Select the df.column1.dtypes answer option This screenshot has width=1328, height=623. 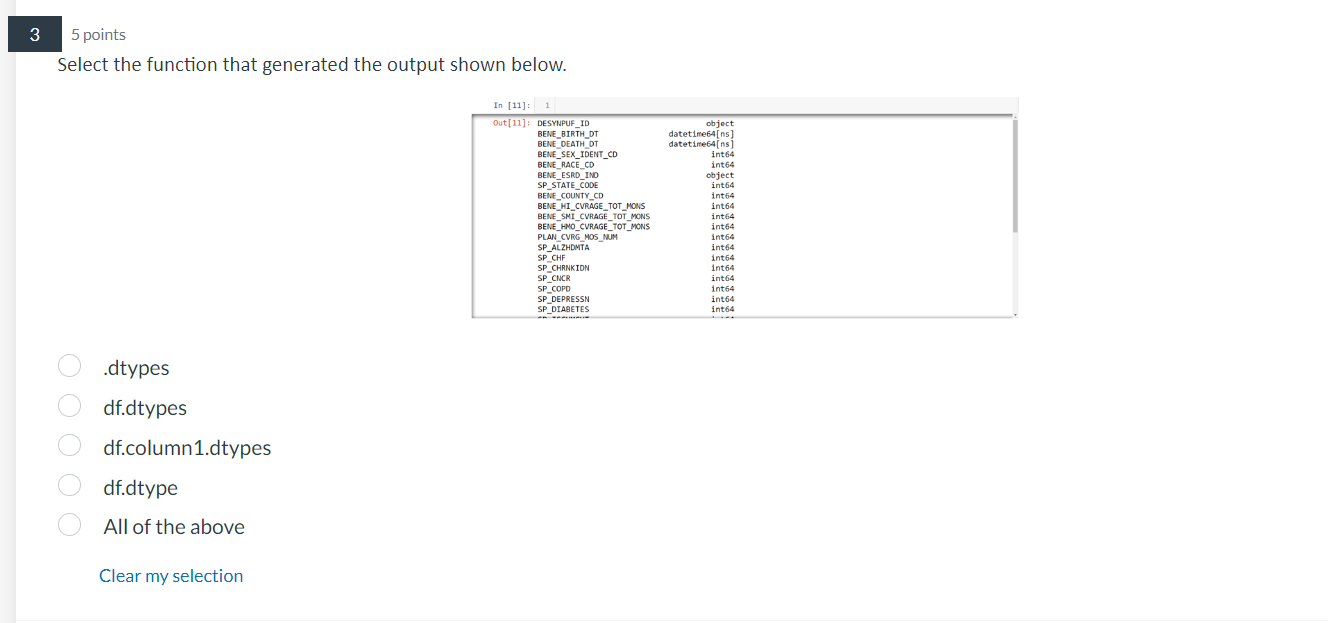(69, 445)
